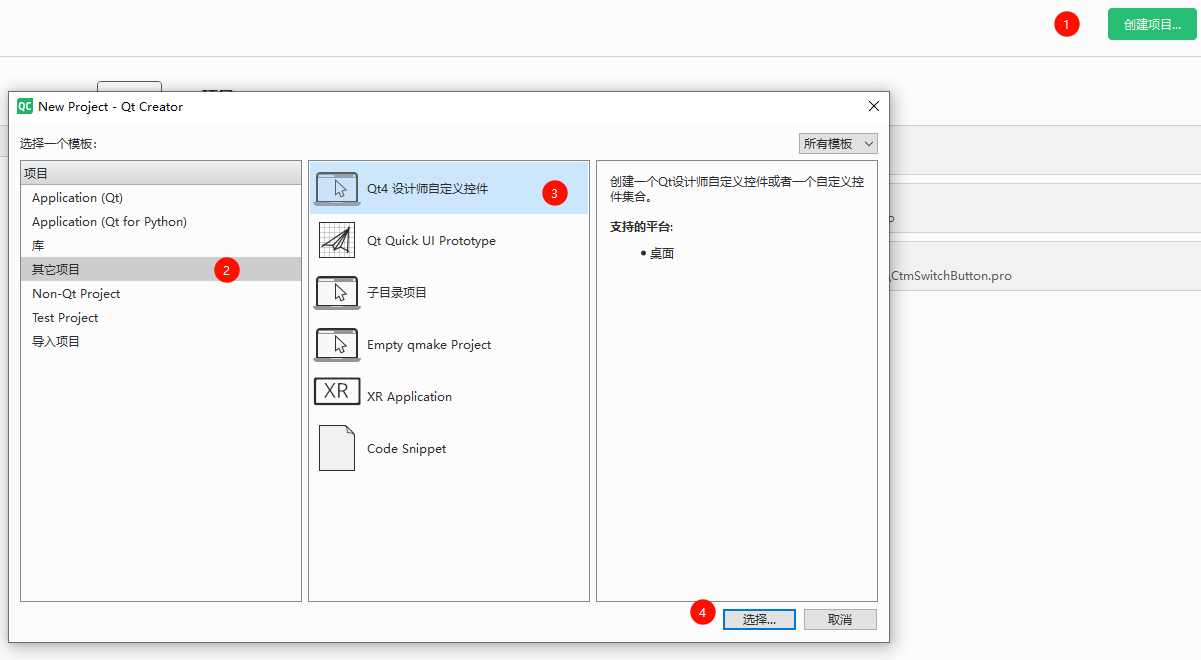This screenshot has height=660, width=1201.
Task: Close the New Project dialog
Action: pyautogui.click(x=873, y=106)
